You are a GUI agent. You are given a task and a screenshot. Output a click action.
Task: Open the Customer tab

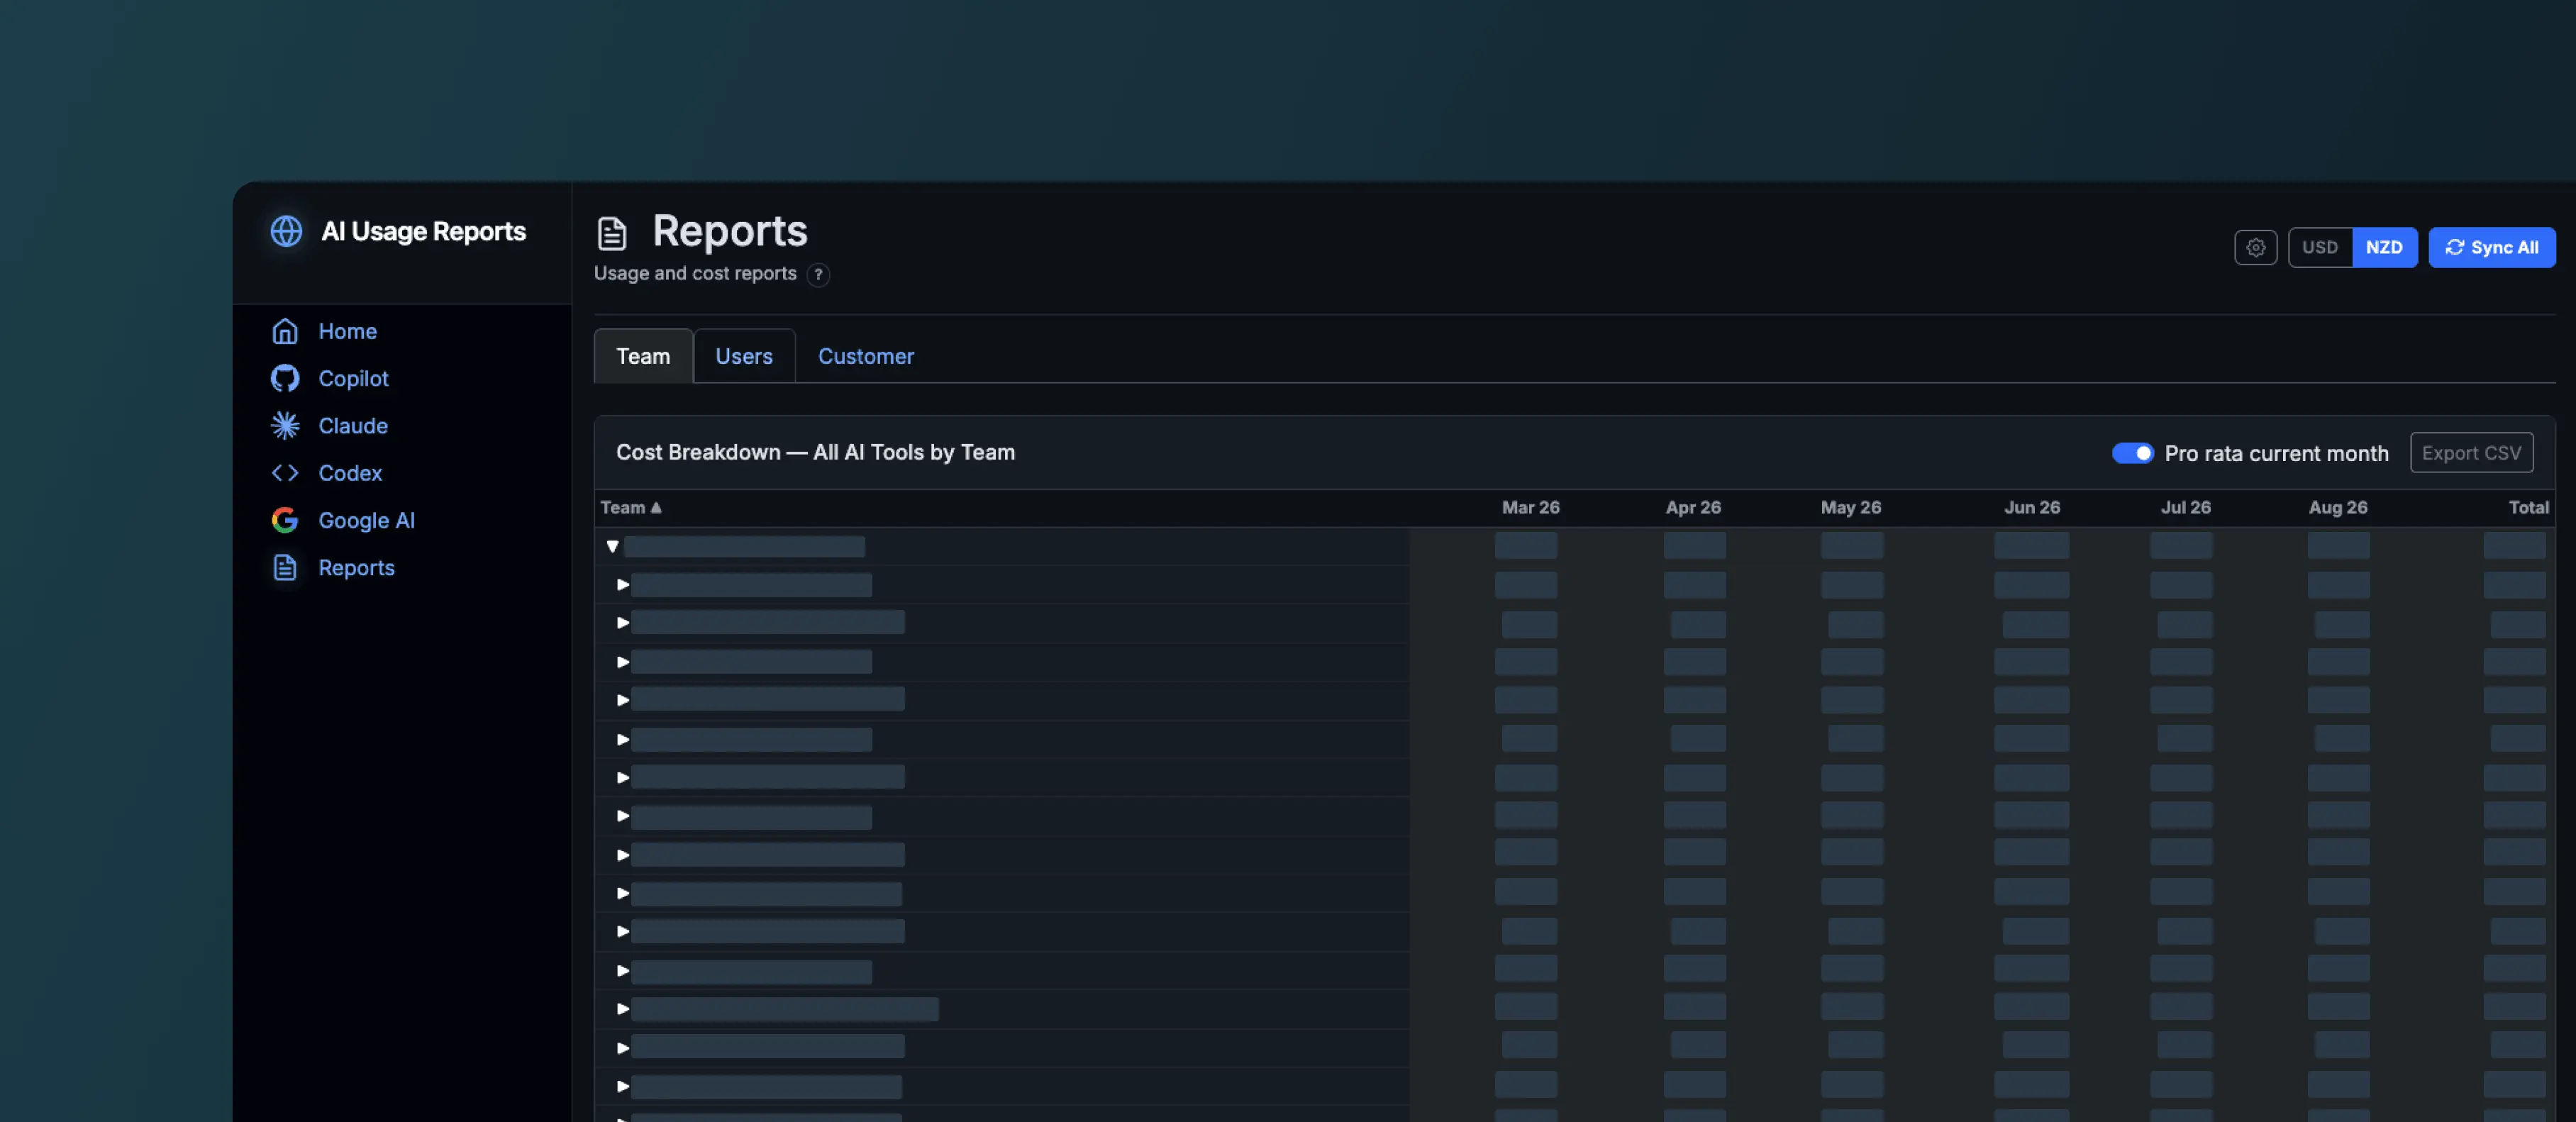[866, 356]
